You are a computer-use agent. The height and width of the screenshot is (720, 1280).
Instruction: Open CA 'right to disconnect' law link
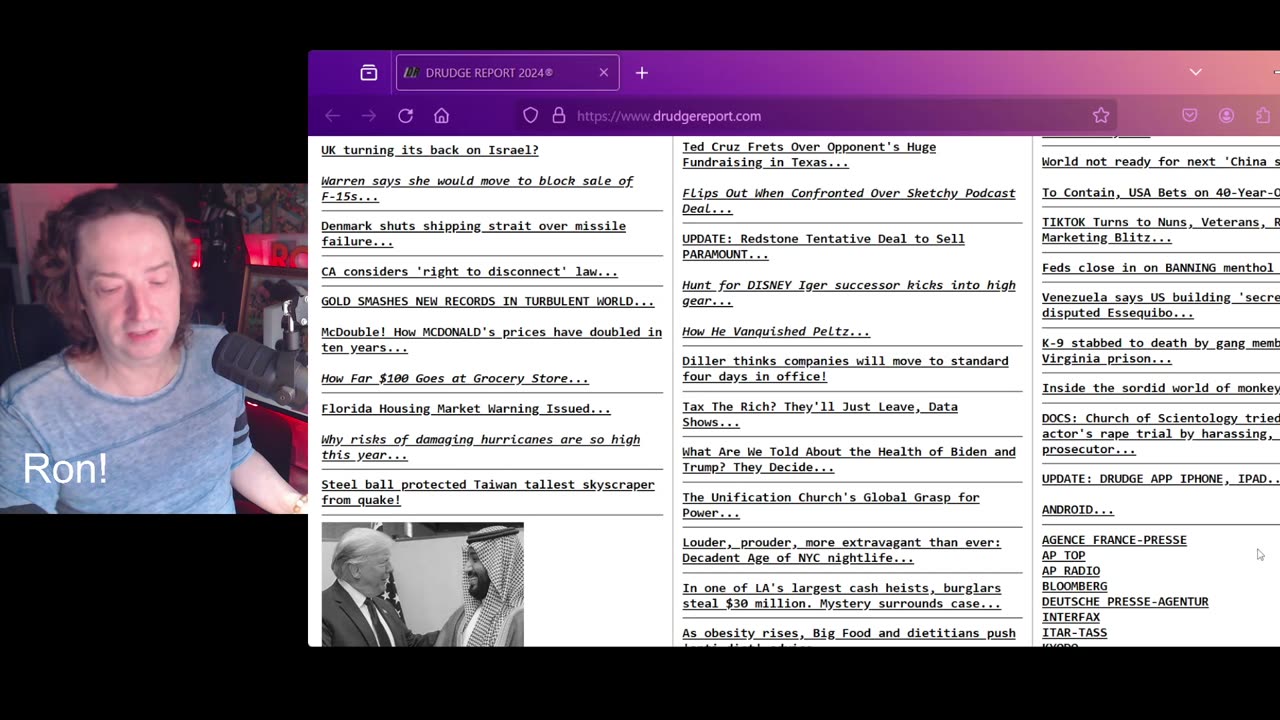pos(469,271)
